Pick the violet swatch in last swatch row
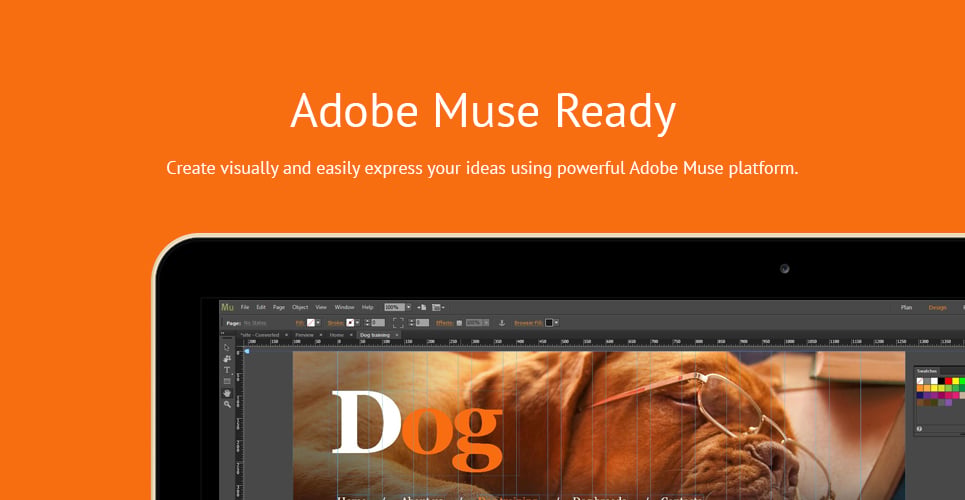Image resolution: width=965 pixels, height=500 pixels. click(x=948, y=403)
